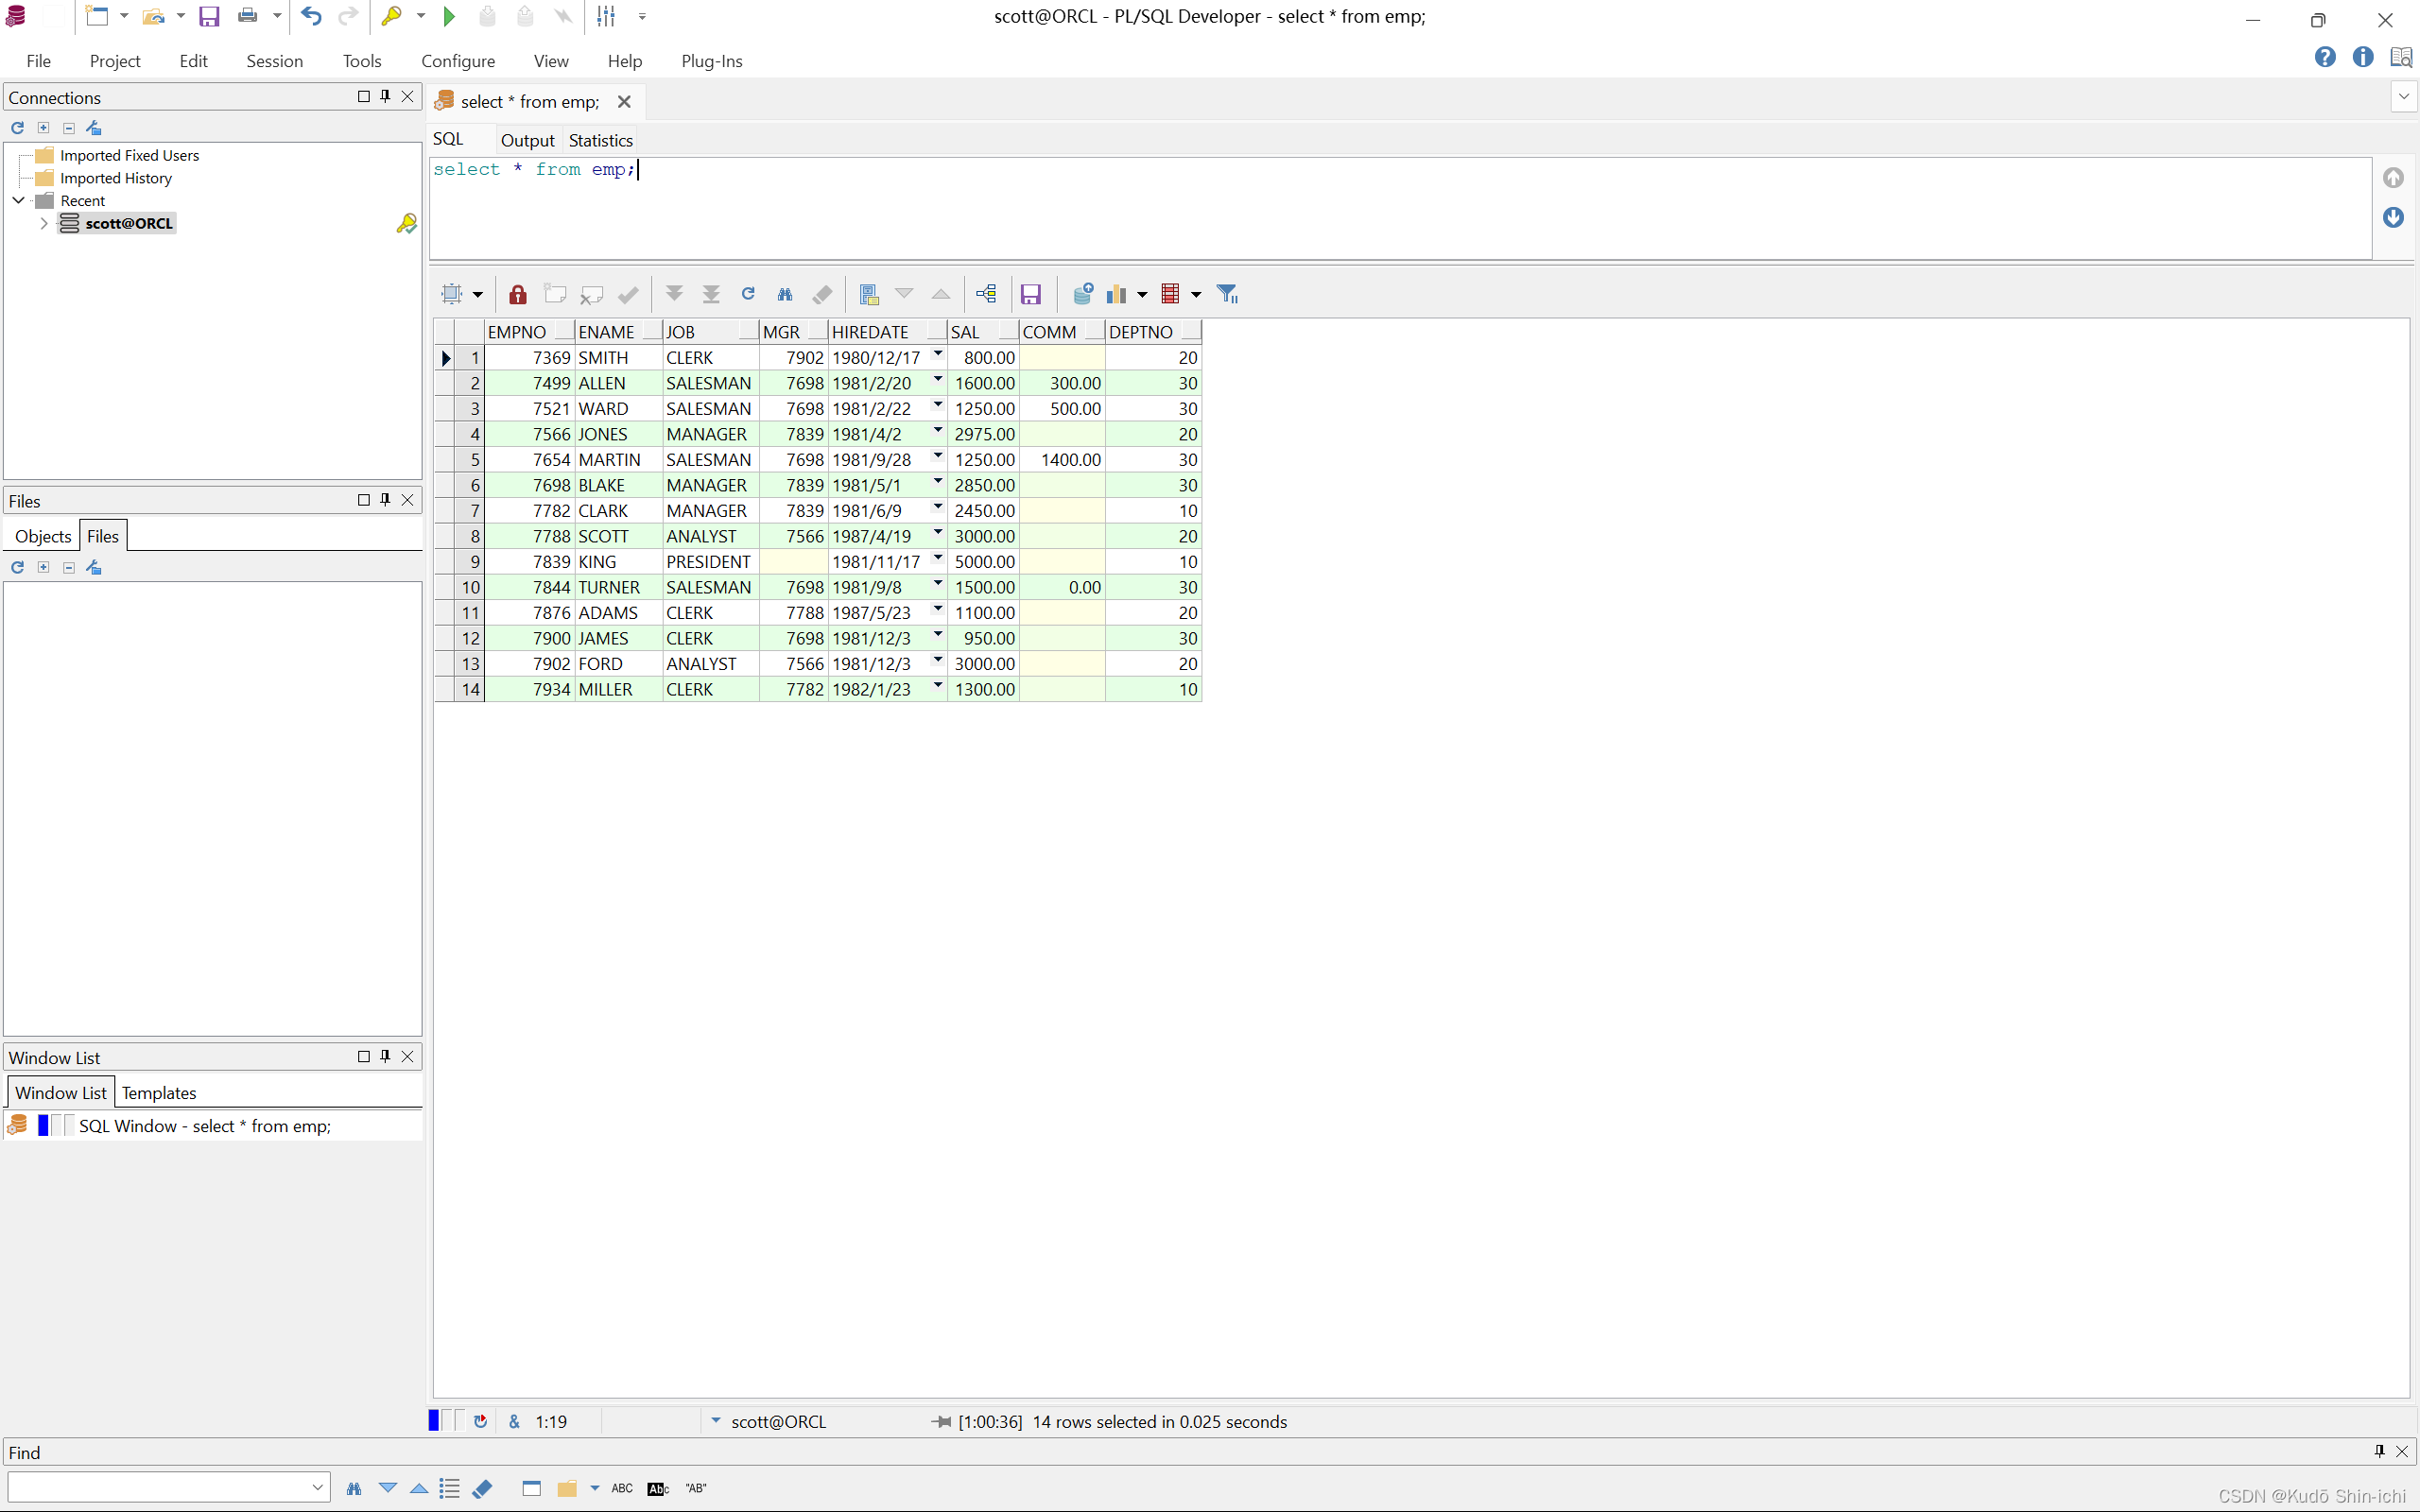The height and width of the screenshot is (1512, 2420).
Task: Save using the purple floppy icon in top toolbar
Action: pos(209,16)
